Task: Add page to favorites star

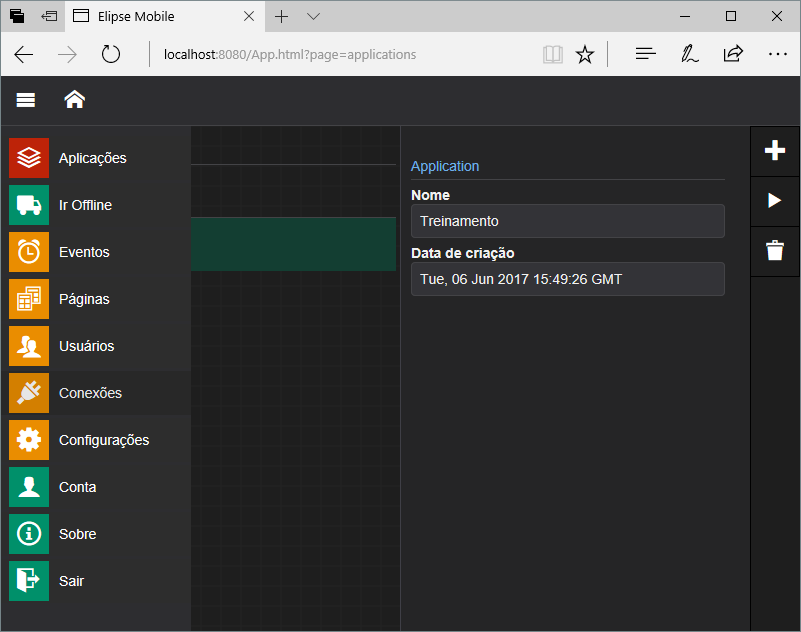Action: click(585, 55)
